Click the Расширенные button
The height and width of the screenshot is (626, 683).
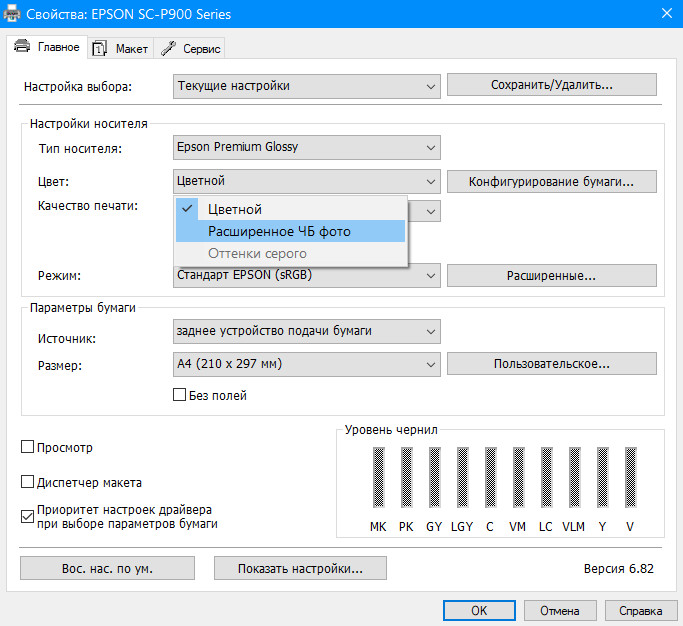pyautogui.click(x=551, y=276)
